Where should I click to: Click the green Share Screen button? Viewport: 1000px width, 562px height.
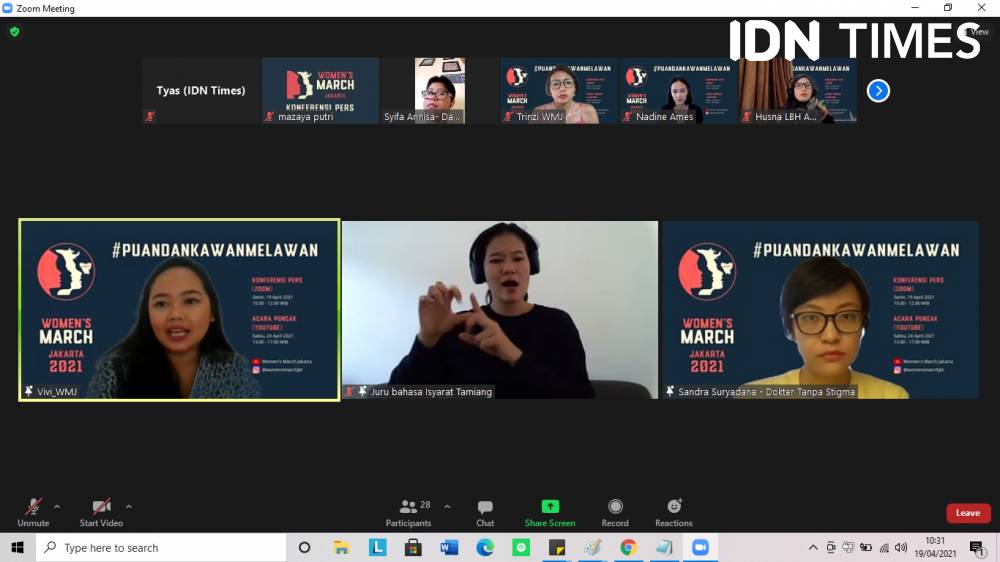(550, 513)
